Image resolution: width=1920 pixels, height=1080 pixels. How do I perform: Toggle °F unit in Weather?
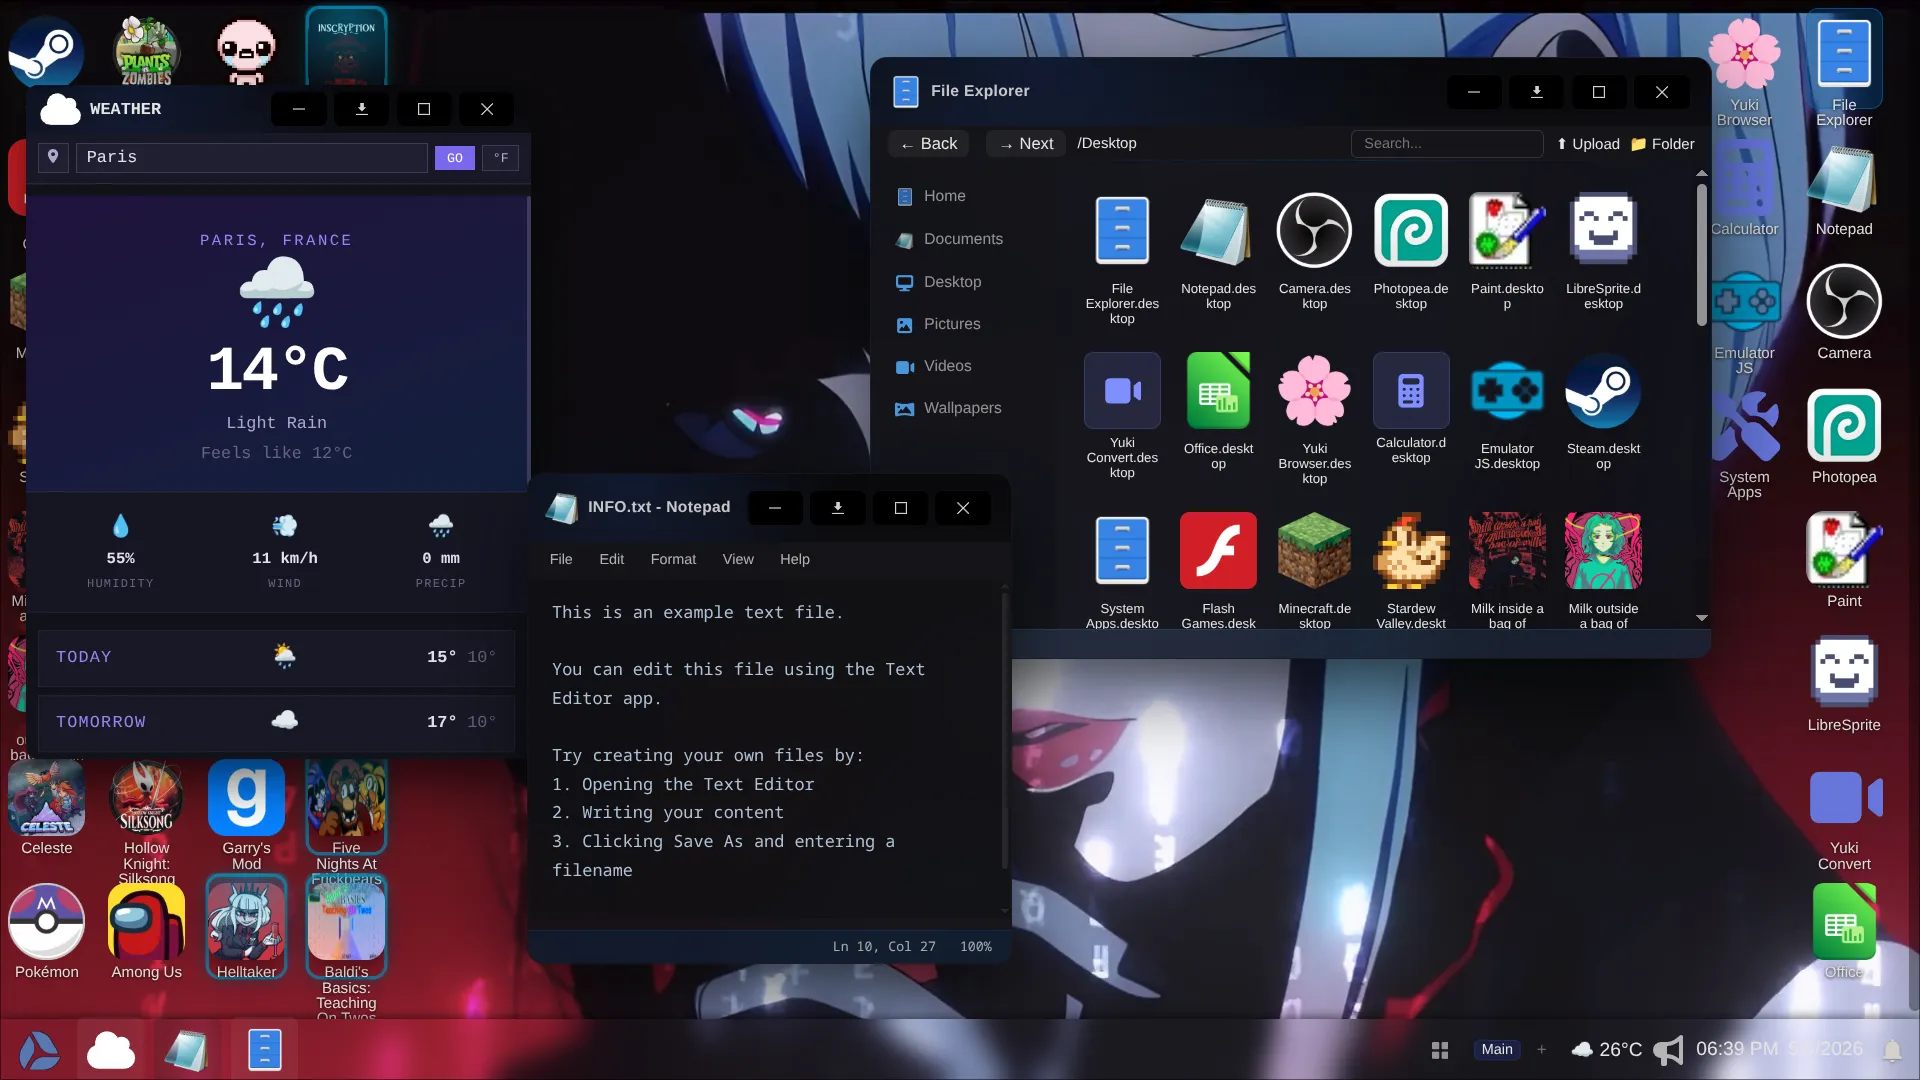coord(501,158)
